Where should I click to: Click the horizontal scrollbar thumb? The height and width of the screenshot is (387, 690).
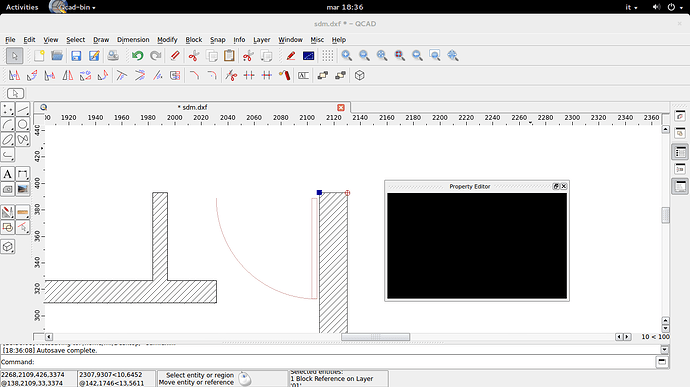pos(376,337)
